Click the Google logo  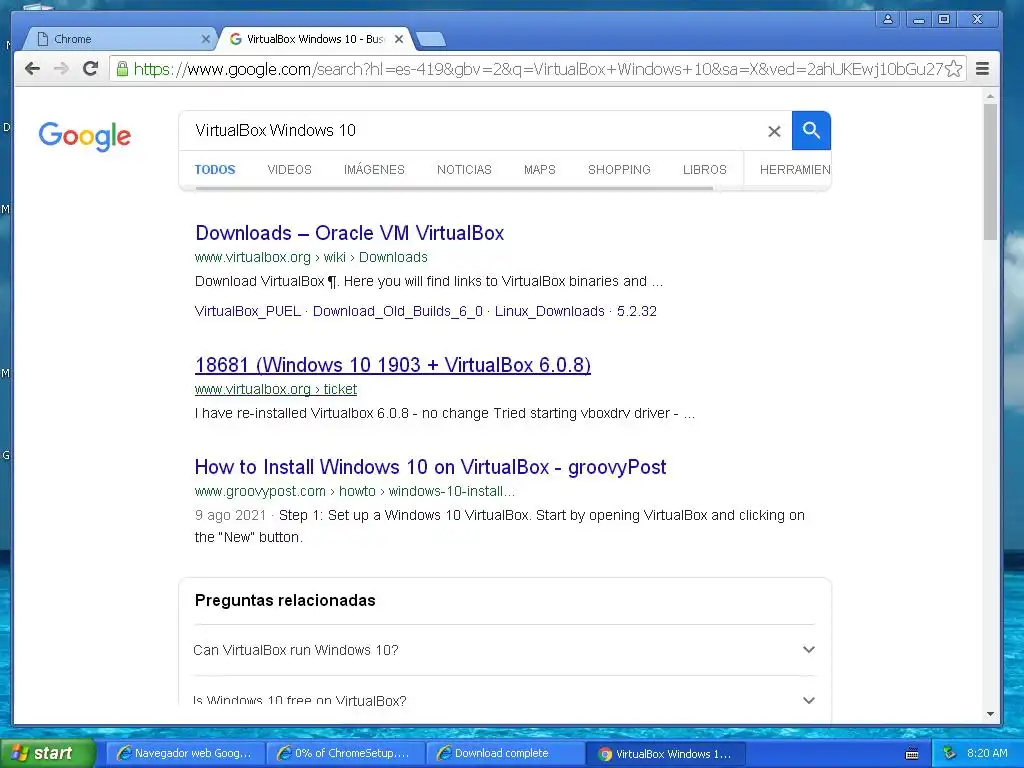point(85,136)
